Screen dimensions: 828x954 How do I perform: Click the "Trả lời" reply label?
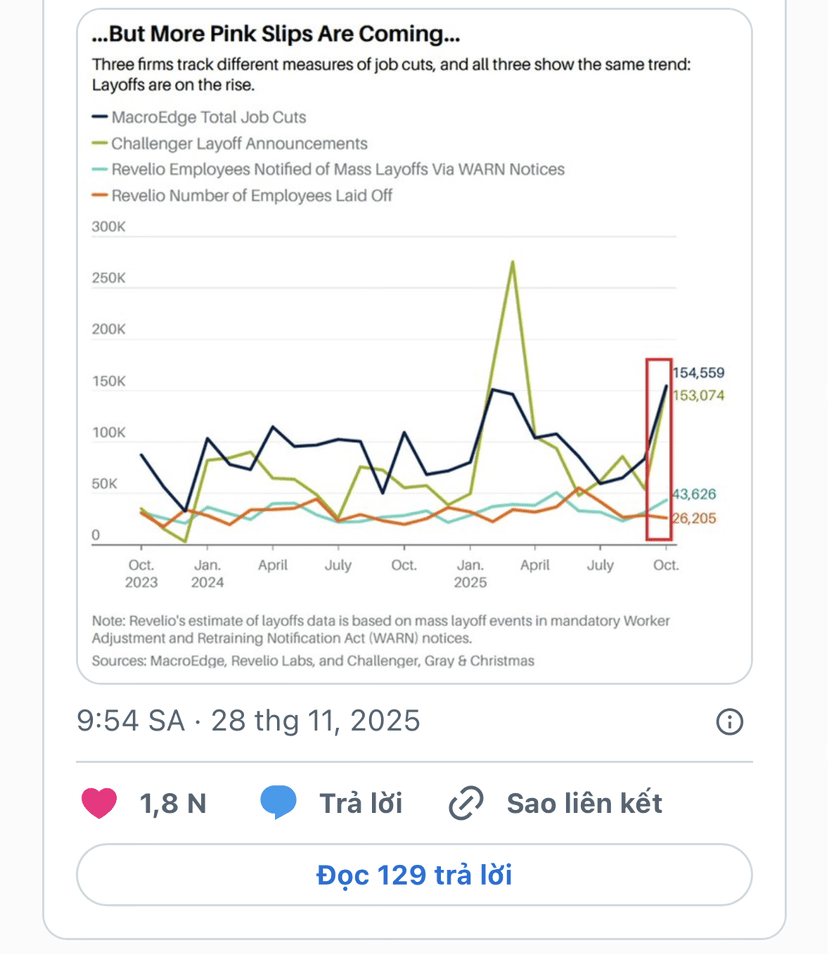point(361,803)
